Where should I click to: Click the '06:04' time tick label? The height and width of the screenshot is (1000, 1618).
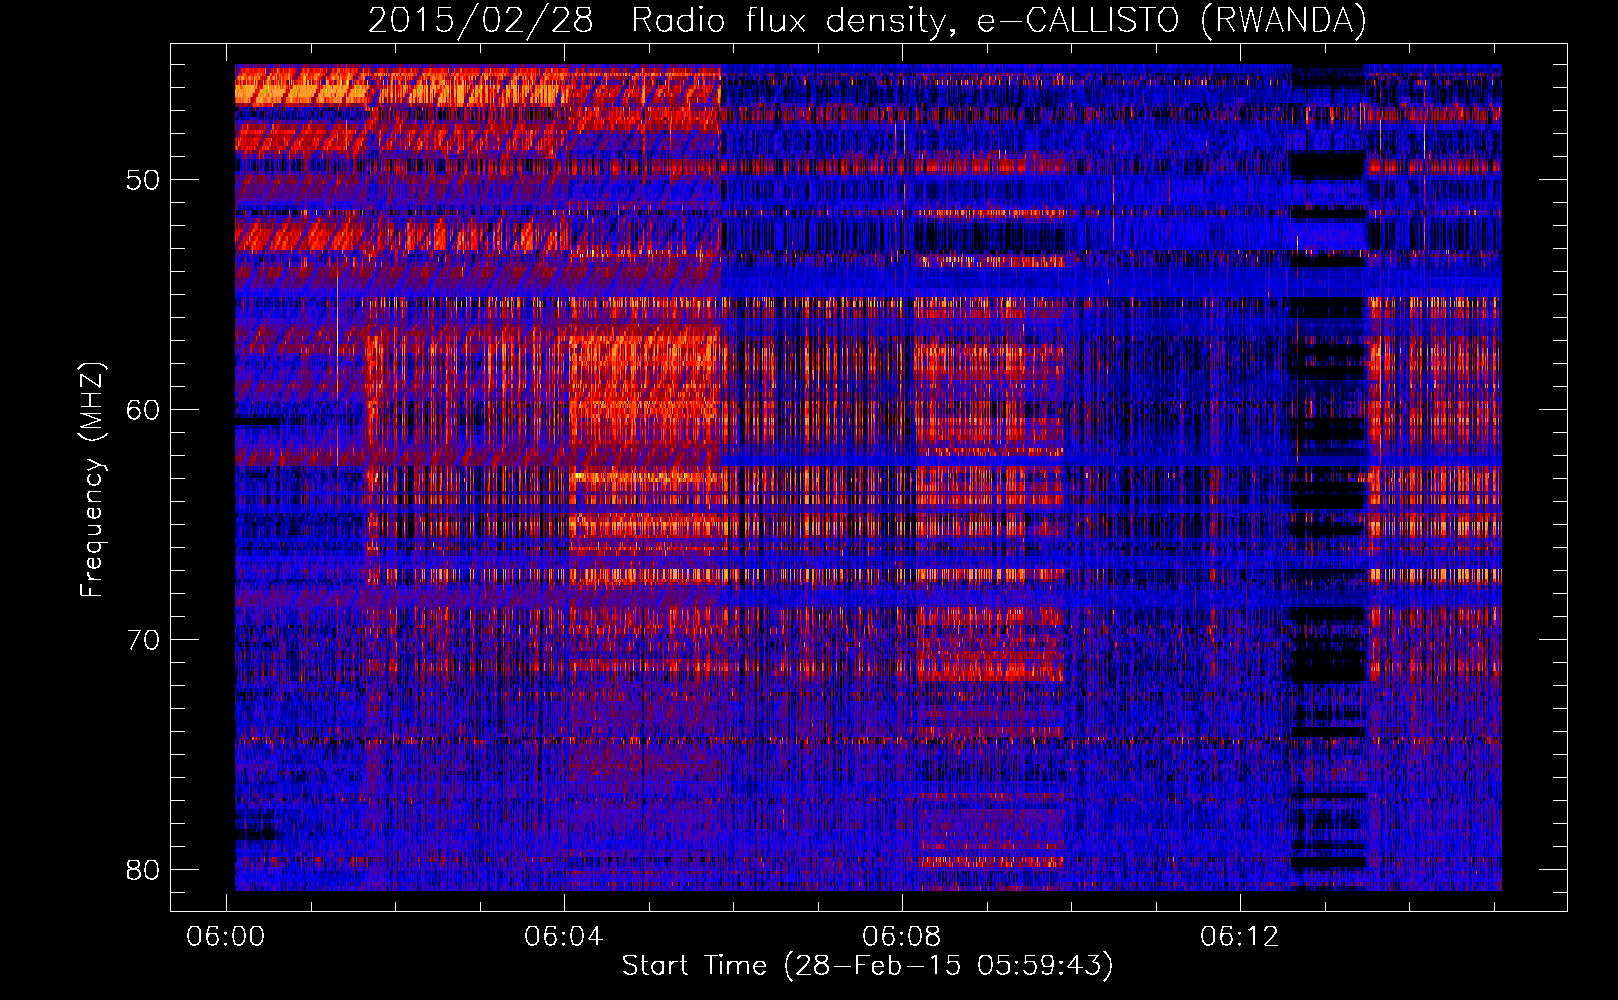point(564,937)
